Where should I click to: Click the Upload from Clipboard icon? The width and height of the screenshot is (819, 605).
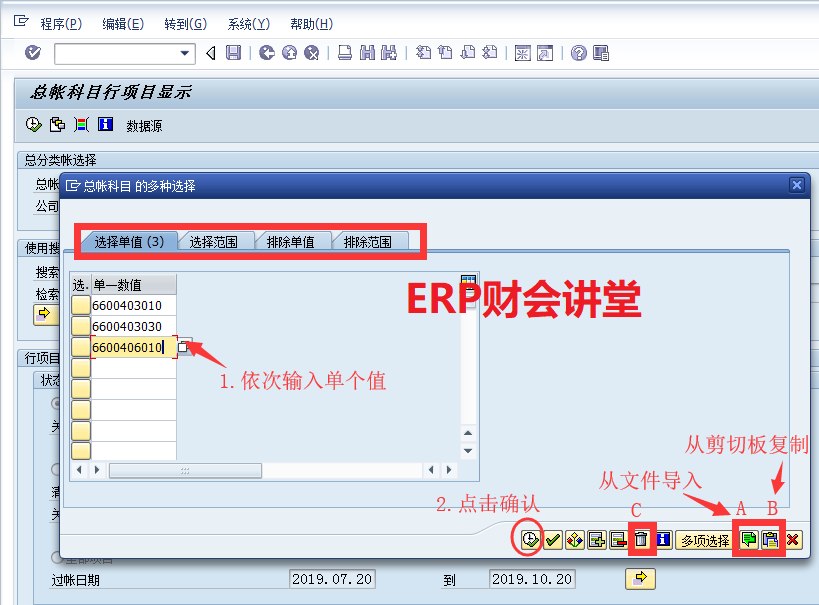pyautogui.click(x=770, y=539)
